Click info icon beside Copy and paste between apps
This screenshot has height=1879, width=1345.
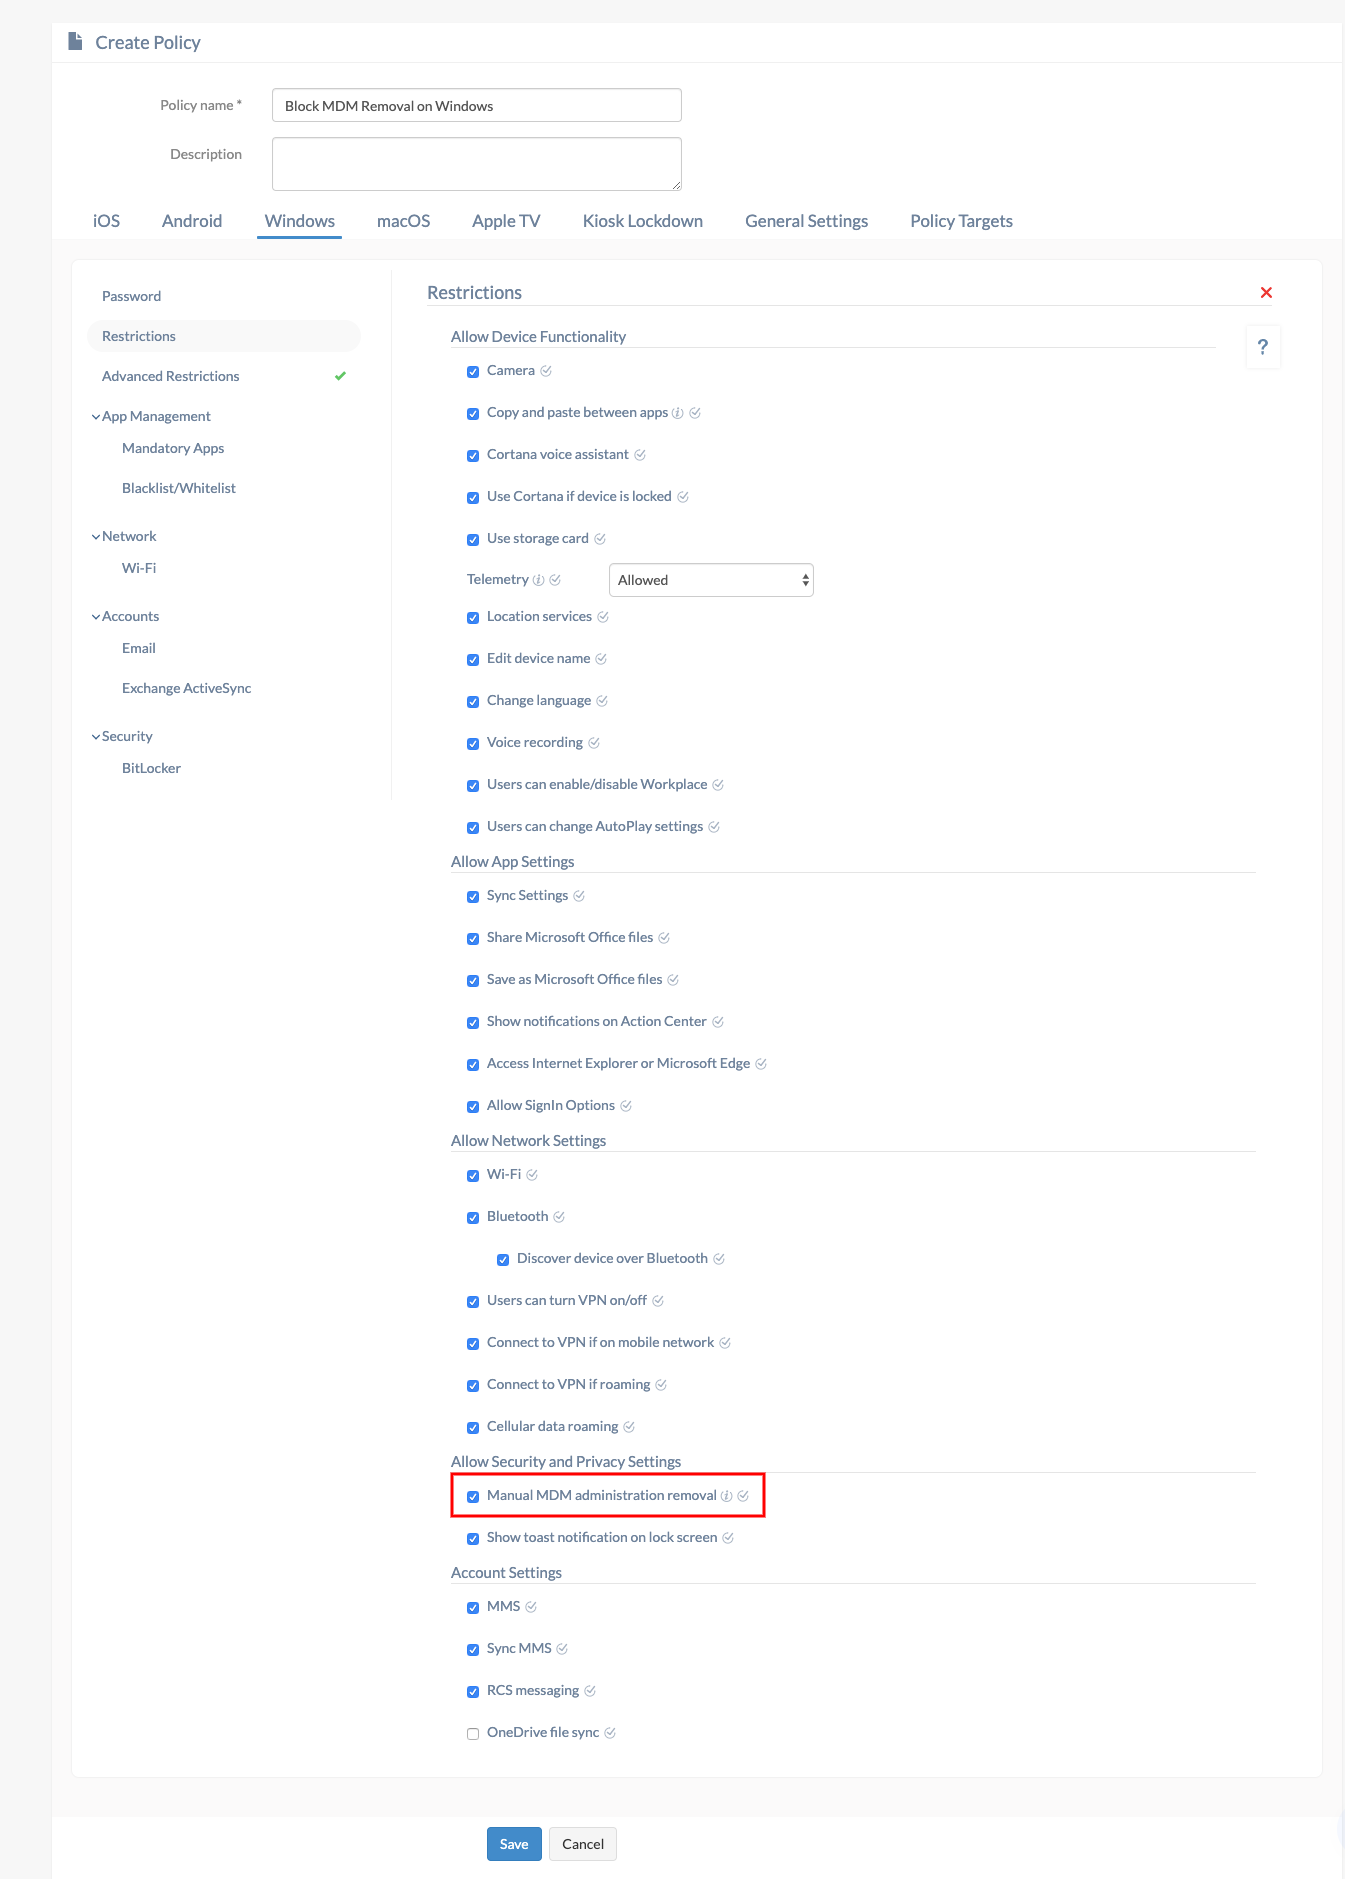(678, 413)
